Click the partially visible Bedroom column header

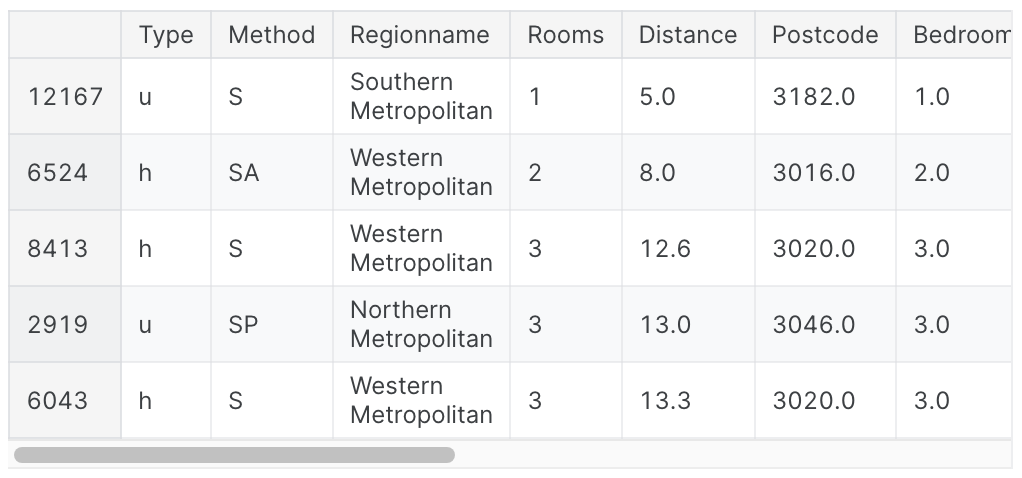point(954,35)
